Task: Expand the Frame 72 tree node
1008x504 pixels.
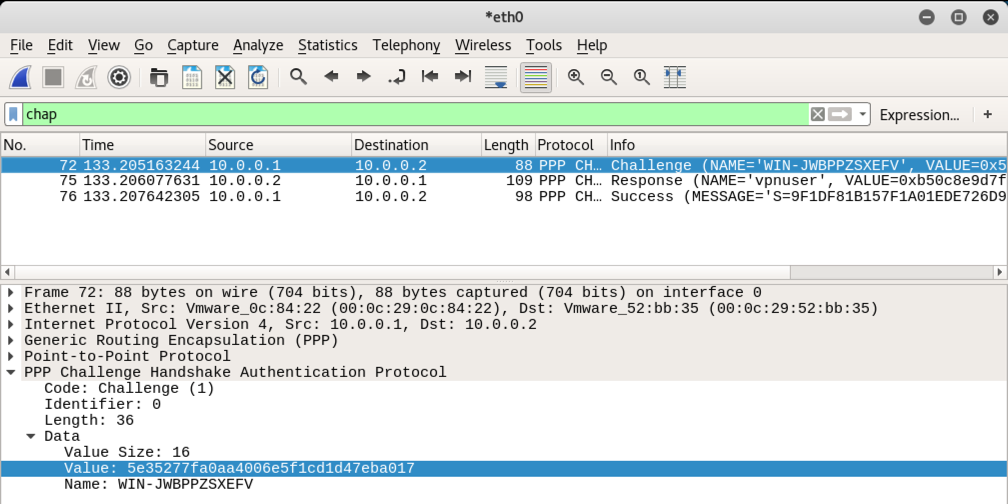Action: point(11,292)
